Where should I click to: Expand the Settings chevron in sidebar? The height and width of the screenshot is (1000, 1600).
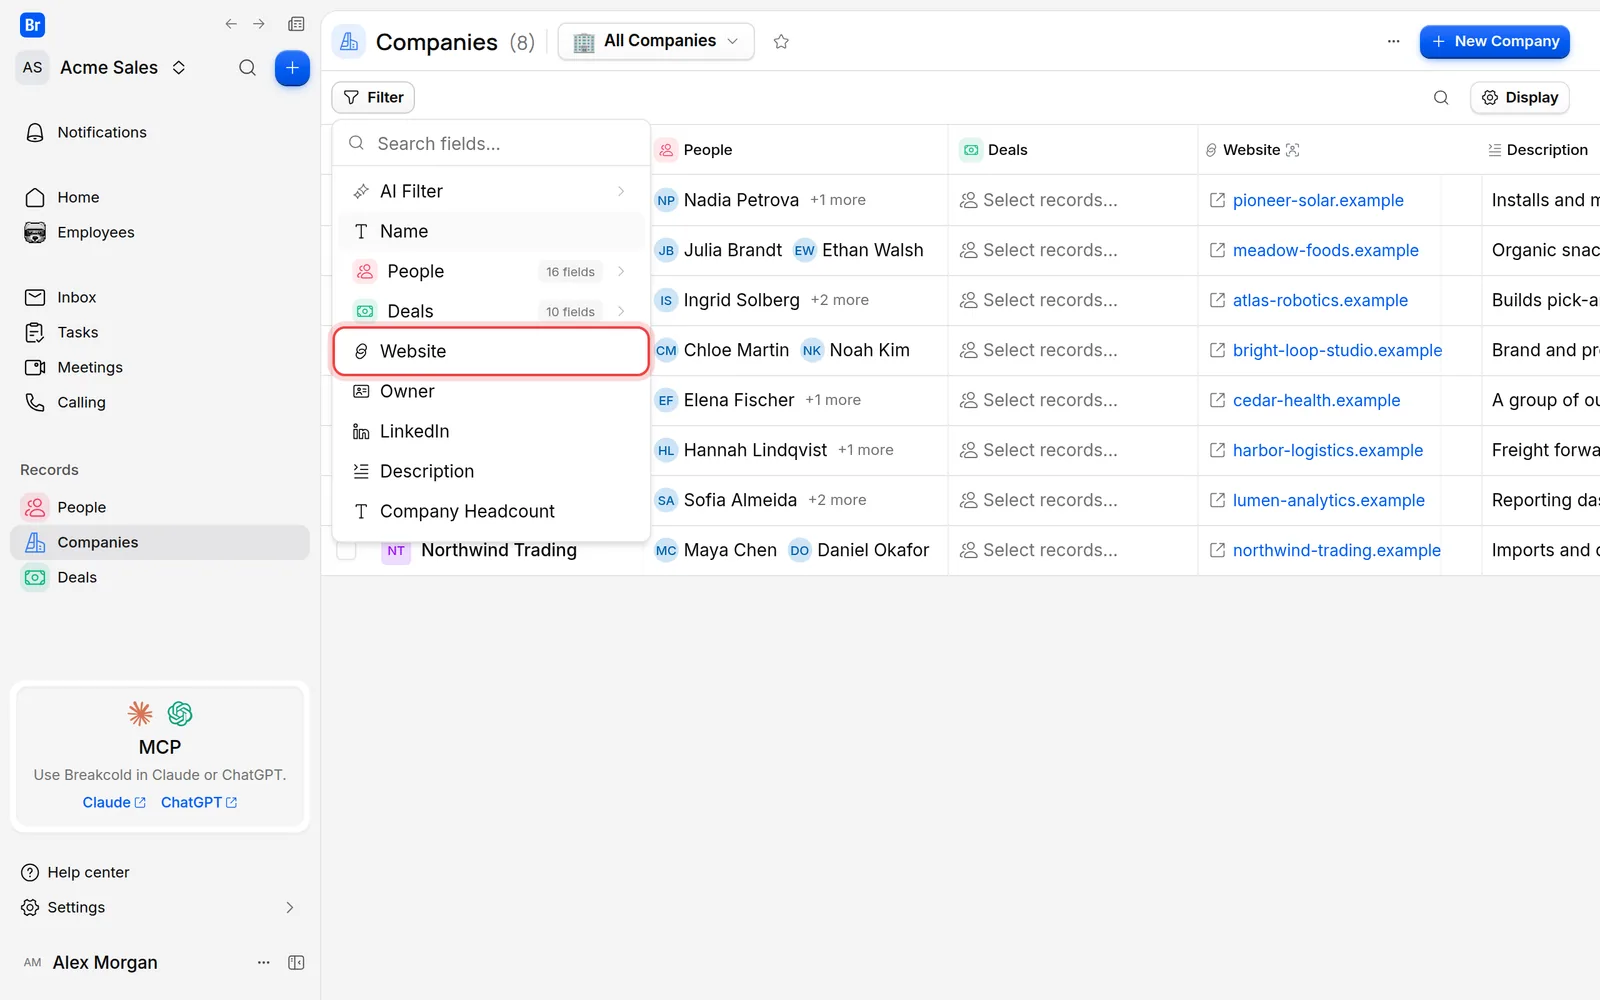click(290, 908)
